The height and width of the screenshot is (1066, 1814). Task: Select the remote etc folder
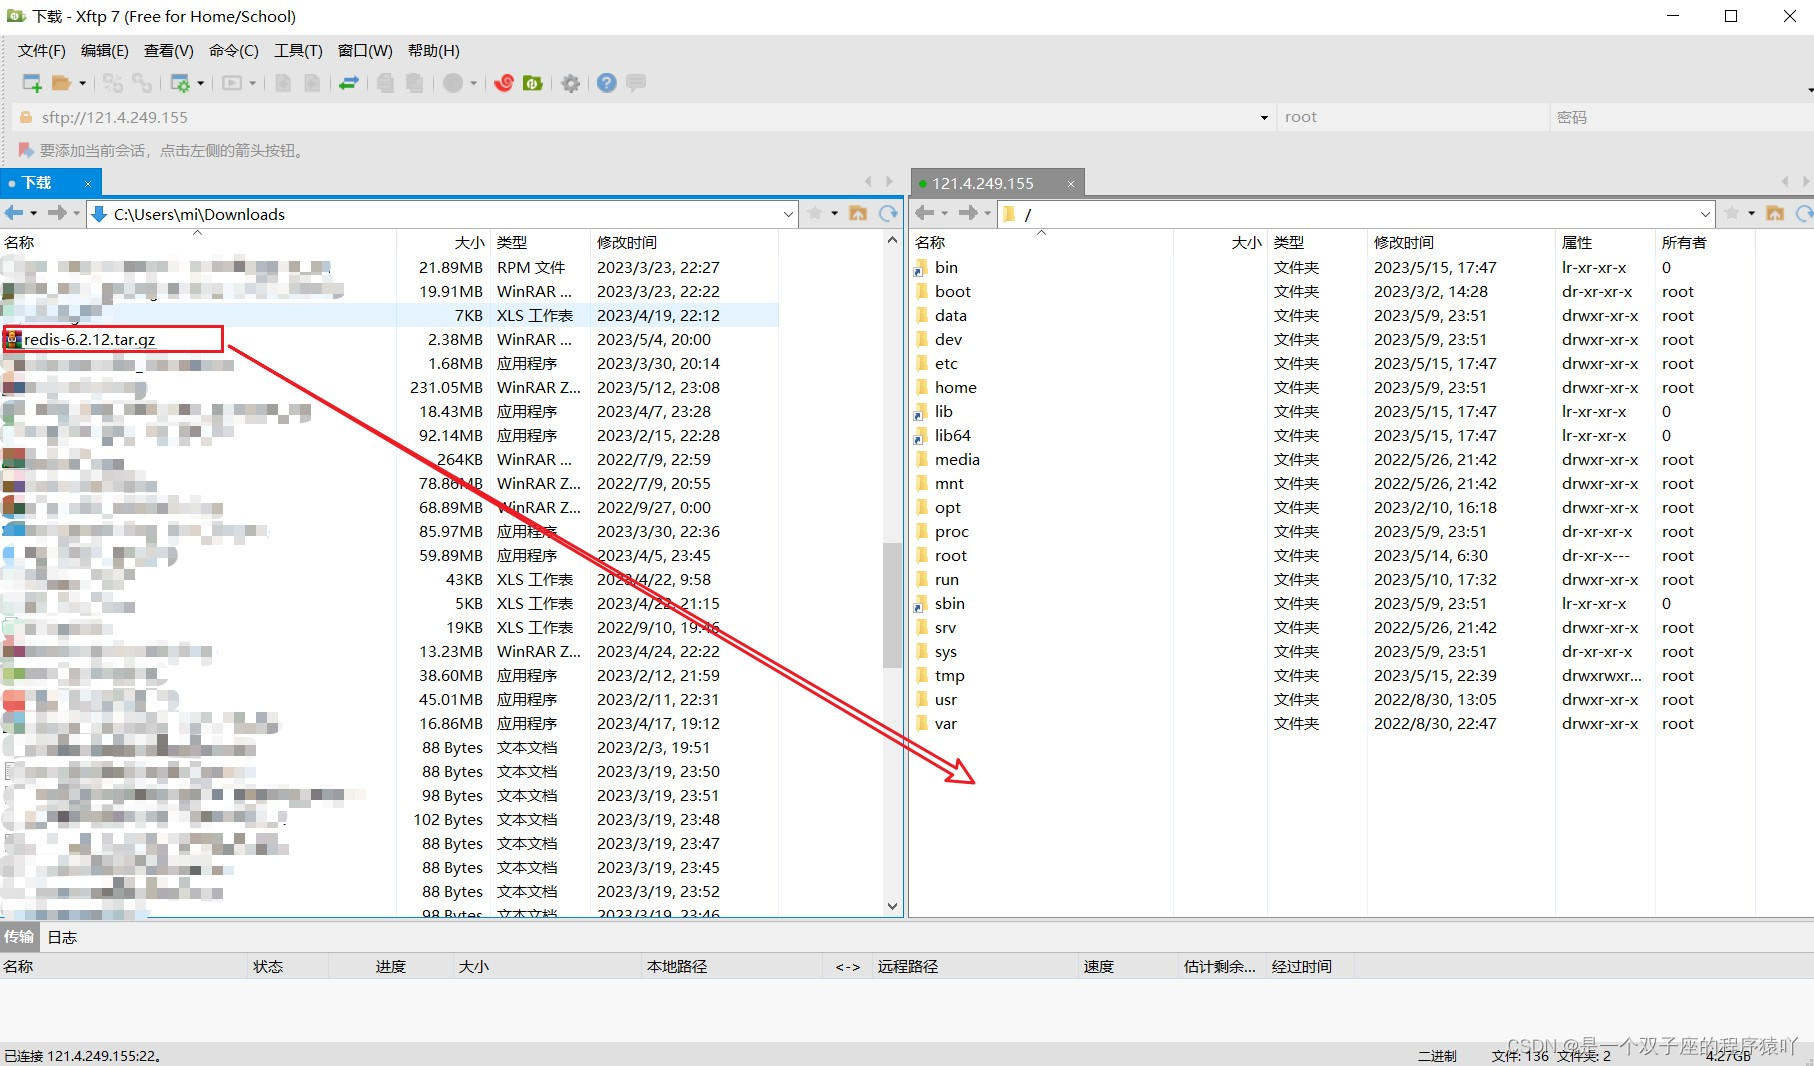[x=946, y=363]
